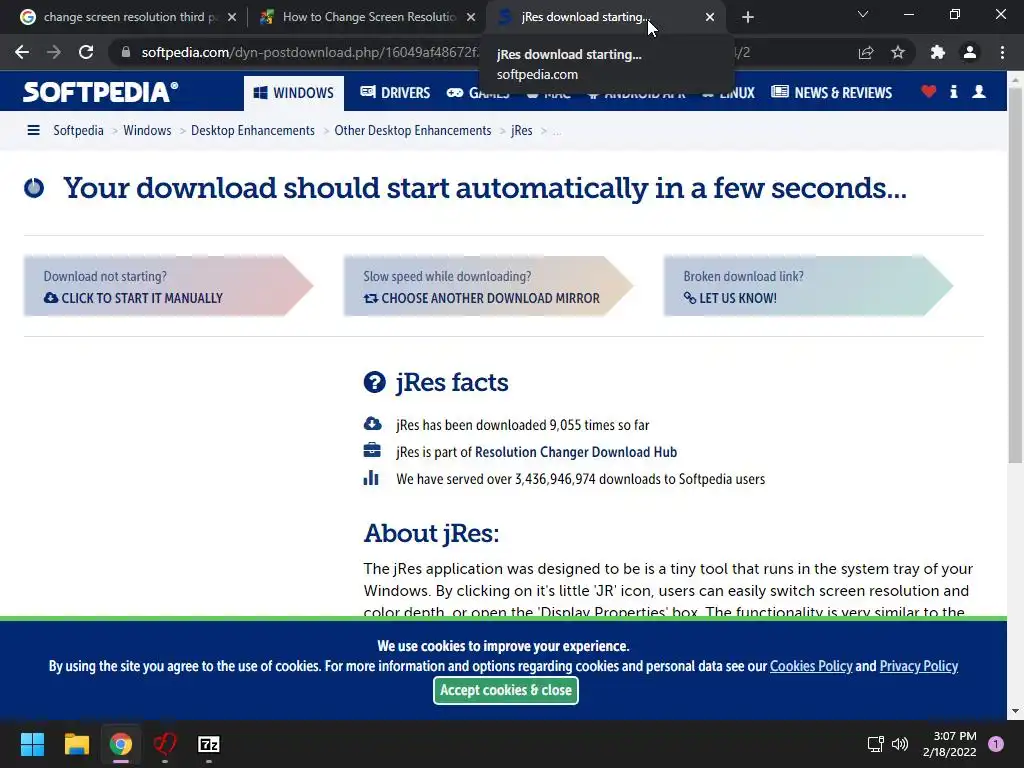Open the Chrome three-dot menu

point(1002,52)
